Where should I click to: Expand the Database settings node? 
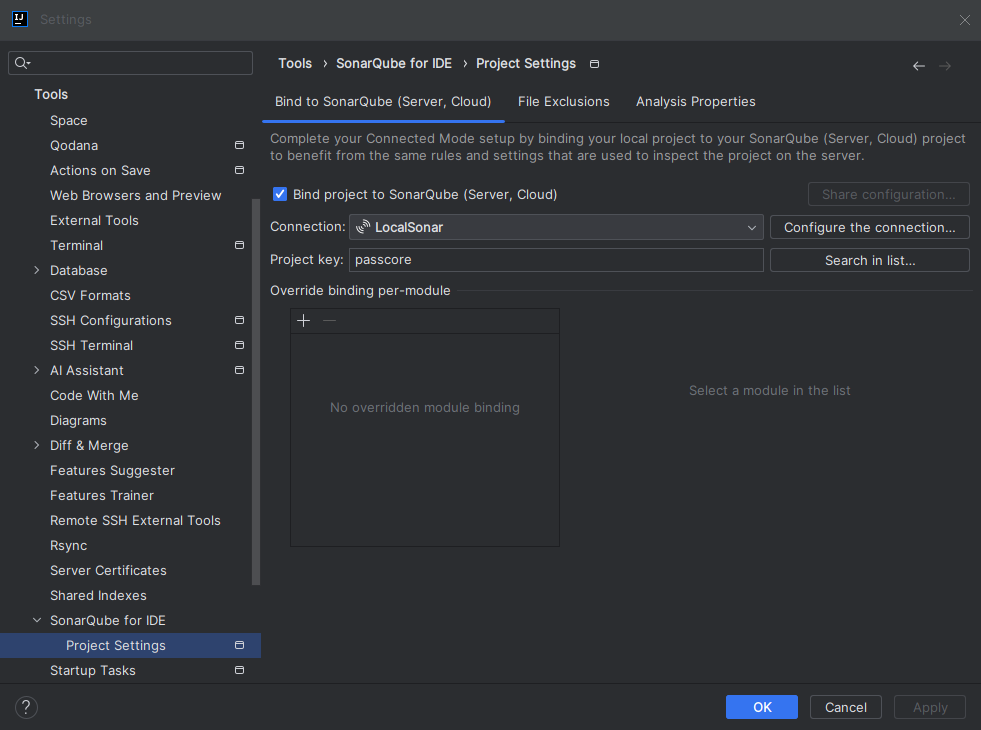point(36,270)
